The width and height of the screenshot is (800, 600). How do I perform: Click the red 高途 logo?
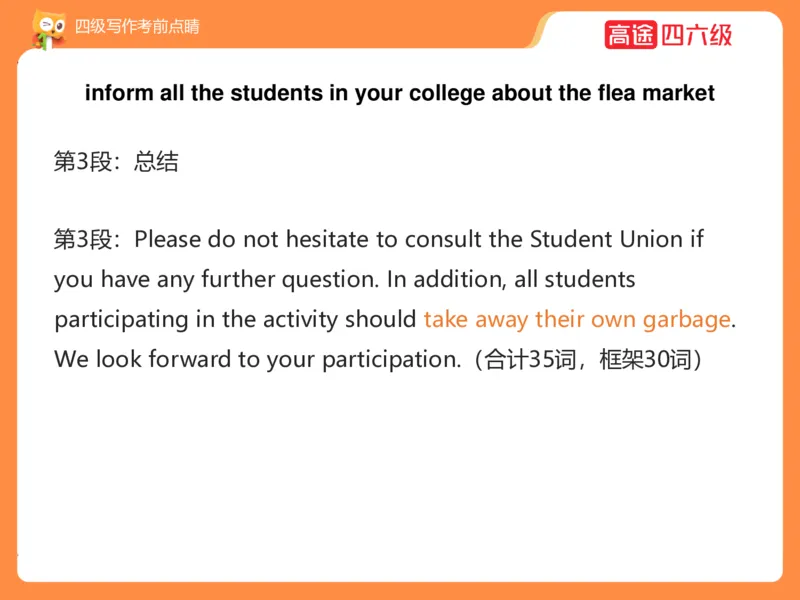(x=630, y=35)
